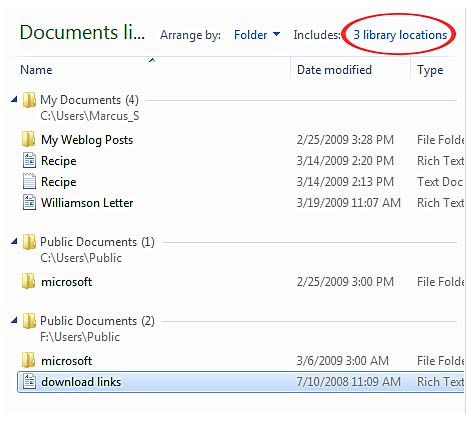
Task: Click the My Weblog Posts folder icon
Action: click(x=29, y=139)
